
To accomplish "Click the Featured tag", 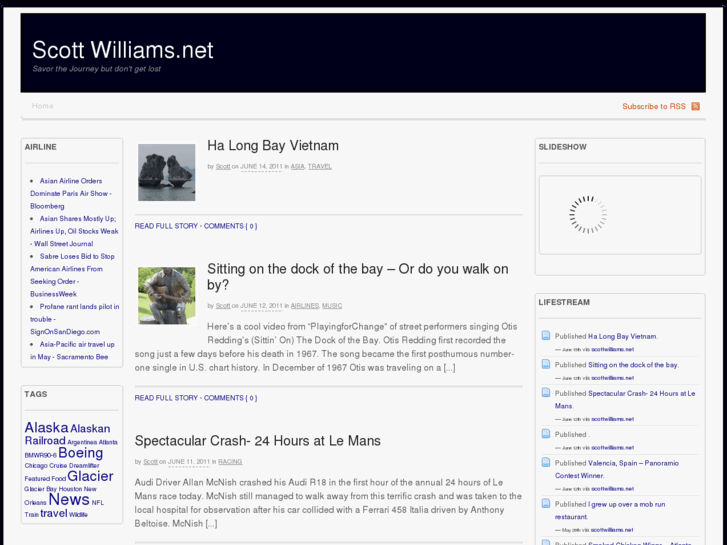I will coord(37,479).
